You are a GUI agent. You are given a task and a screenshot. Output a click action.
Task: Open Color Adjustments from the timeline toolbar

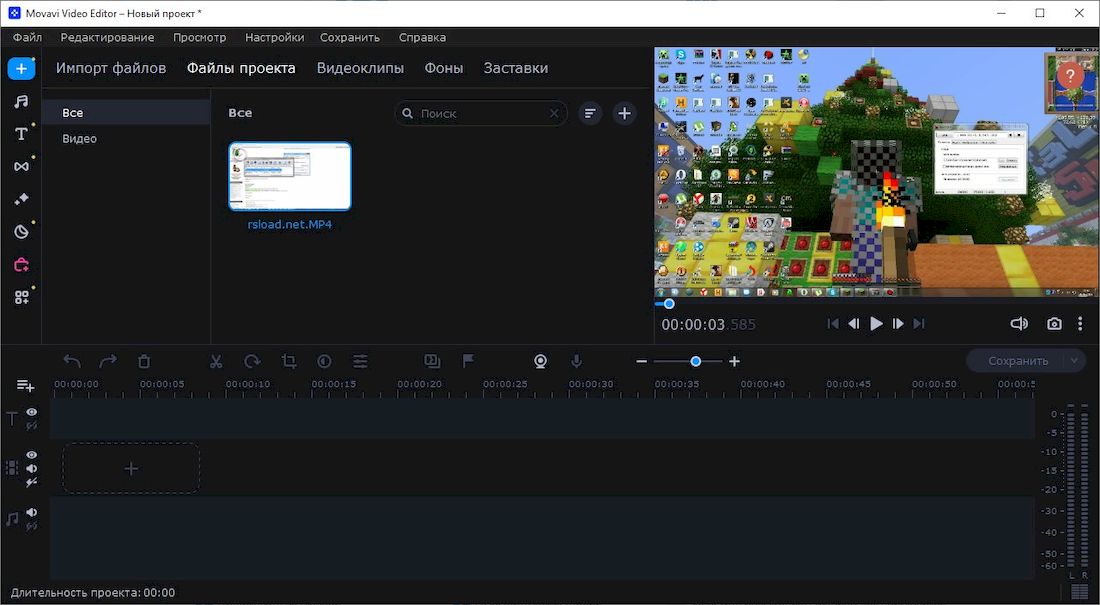(x=324, y=360)
